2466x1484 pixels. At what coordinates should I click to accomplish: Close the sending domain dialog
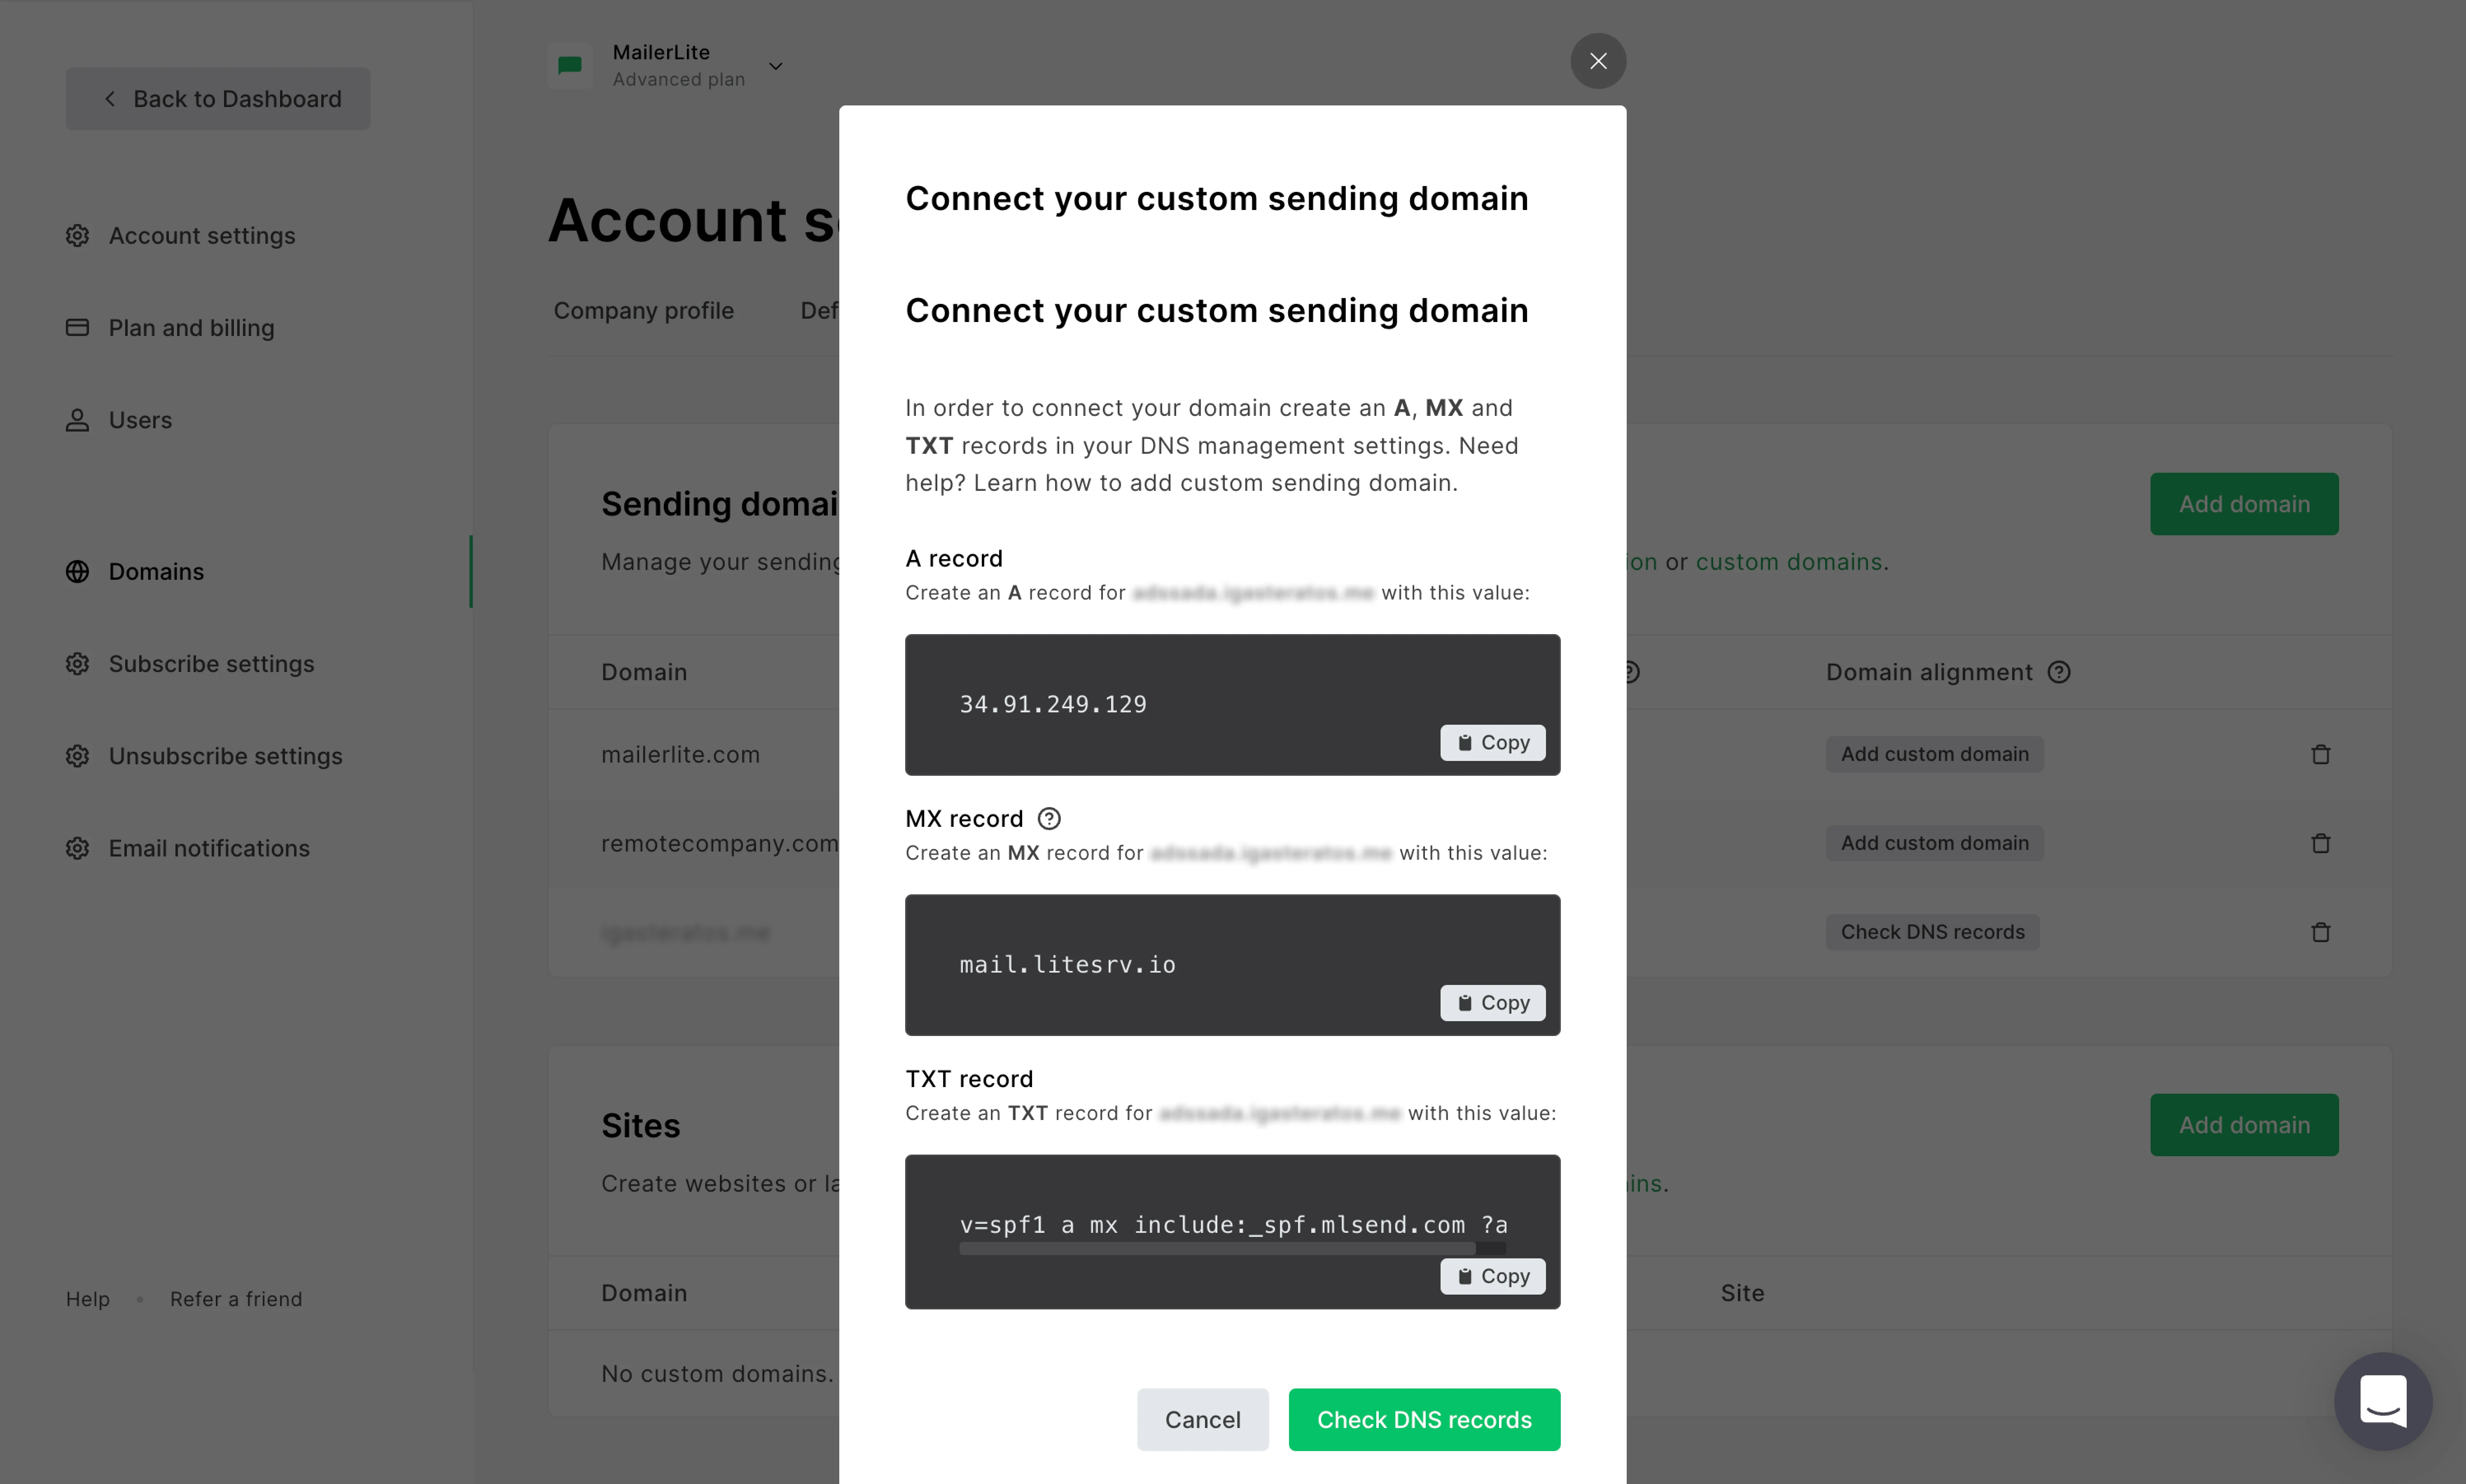[x=1597, y=61]
